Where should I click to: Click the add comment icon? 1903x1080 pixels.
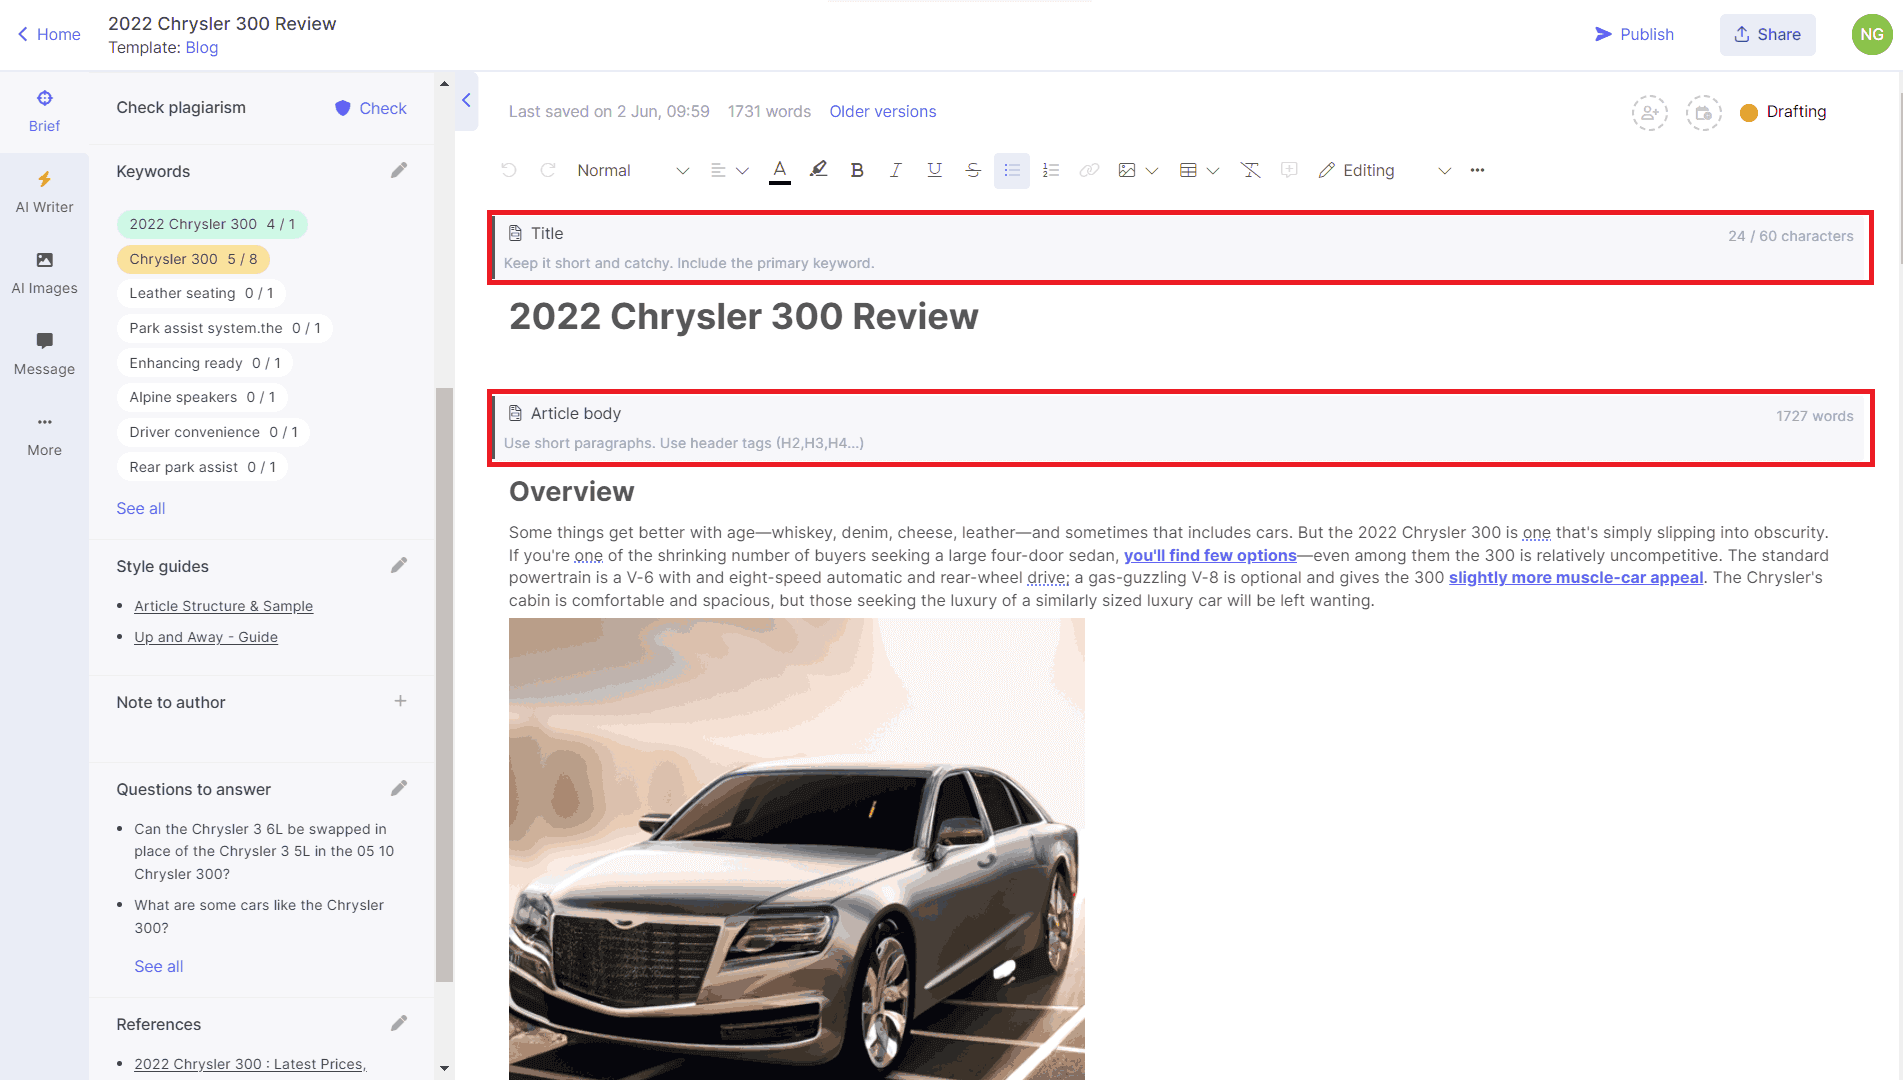pyautogui.click(x=1290, y=170)
